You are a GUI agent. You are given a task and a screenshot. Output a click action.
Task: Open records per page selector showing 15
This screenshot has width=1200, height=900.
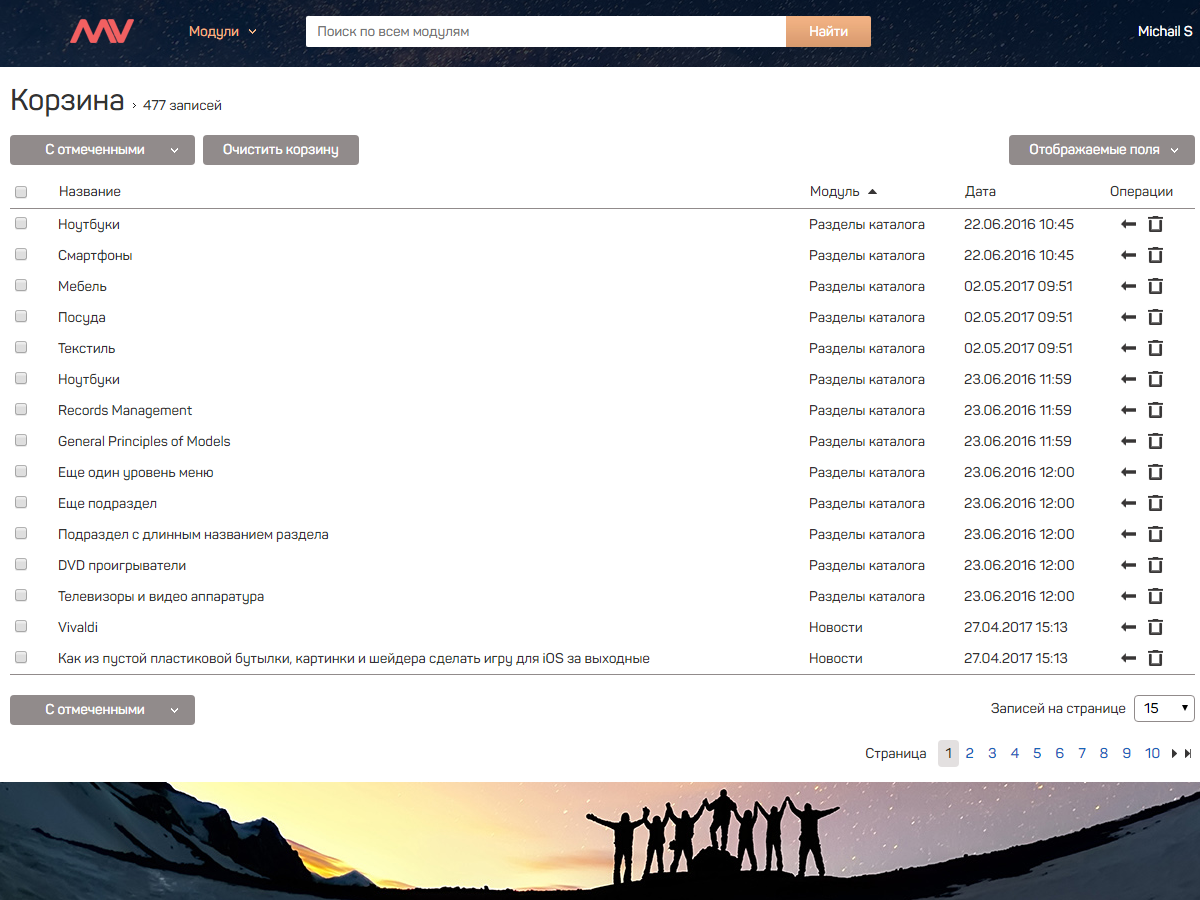pyautogui.click(x=1164, y=708)
